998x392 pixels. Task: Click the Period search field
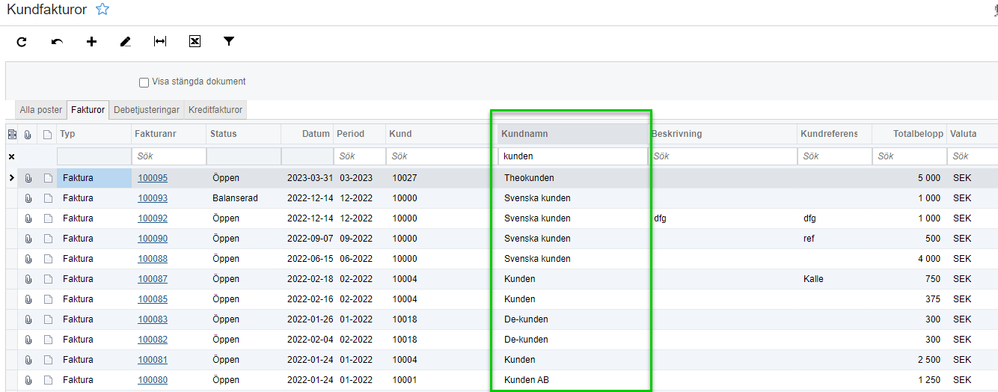[359, 157]
